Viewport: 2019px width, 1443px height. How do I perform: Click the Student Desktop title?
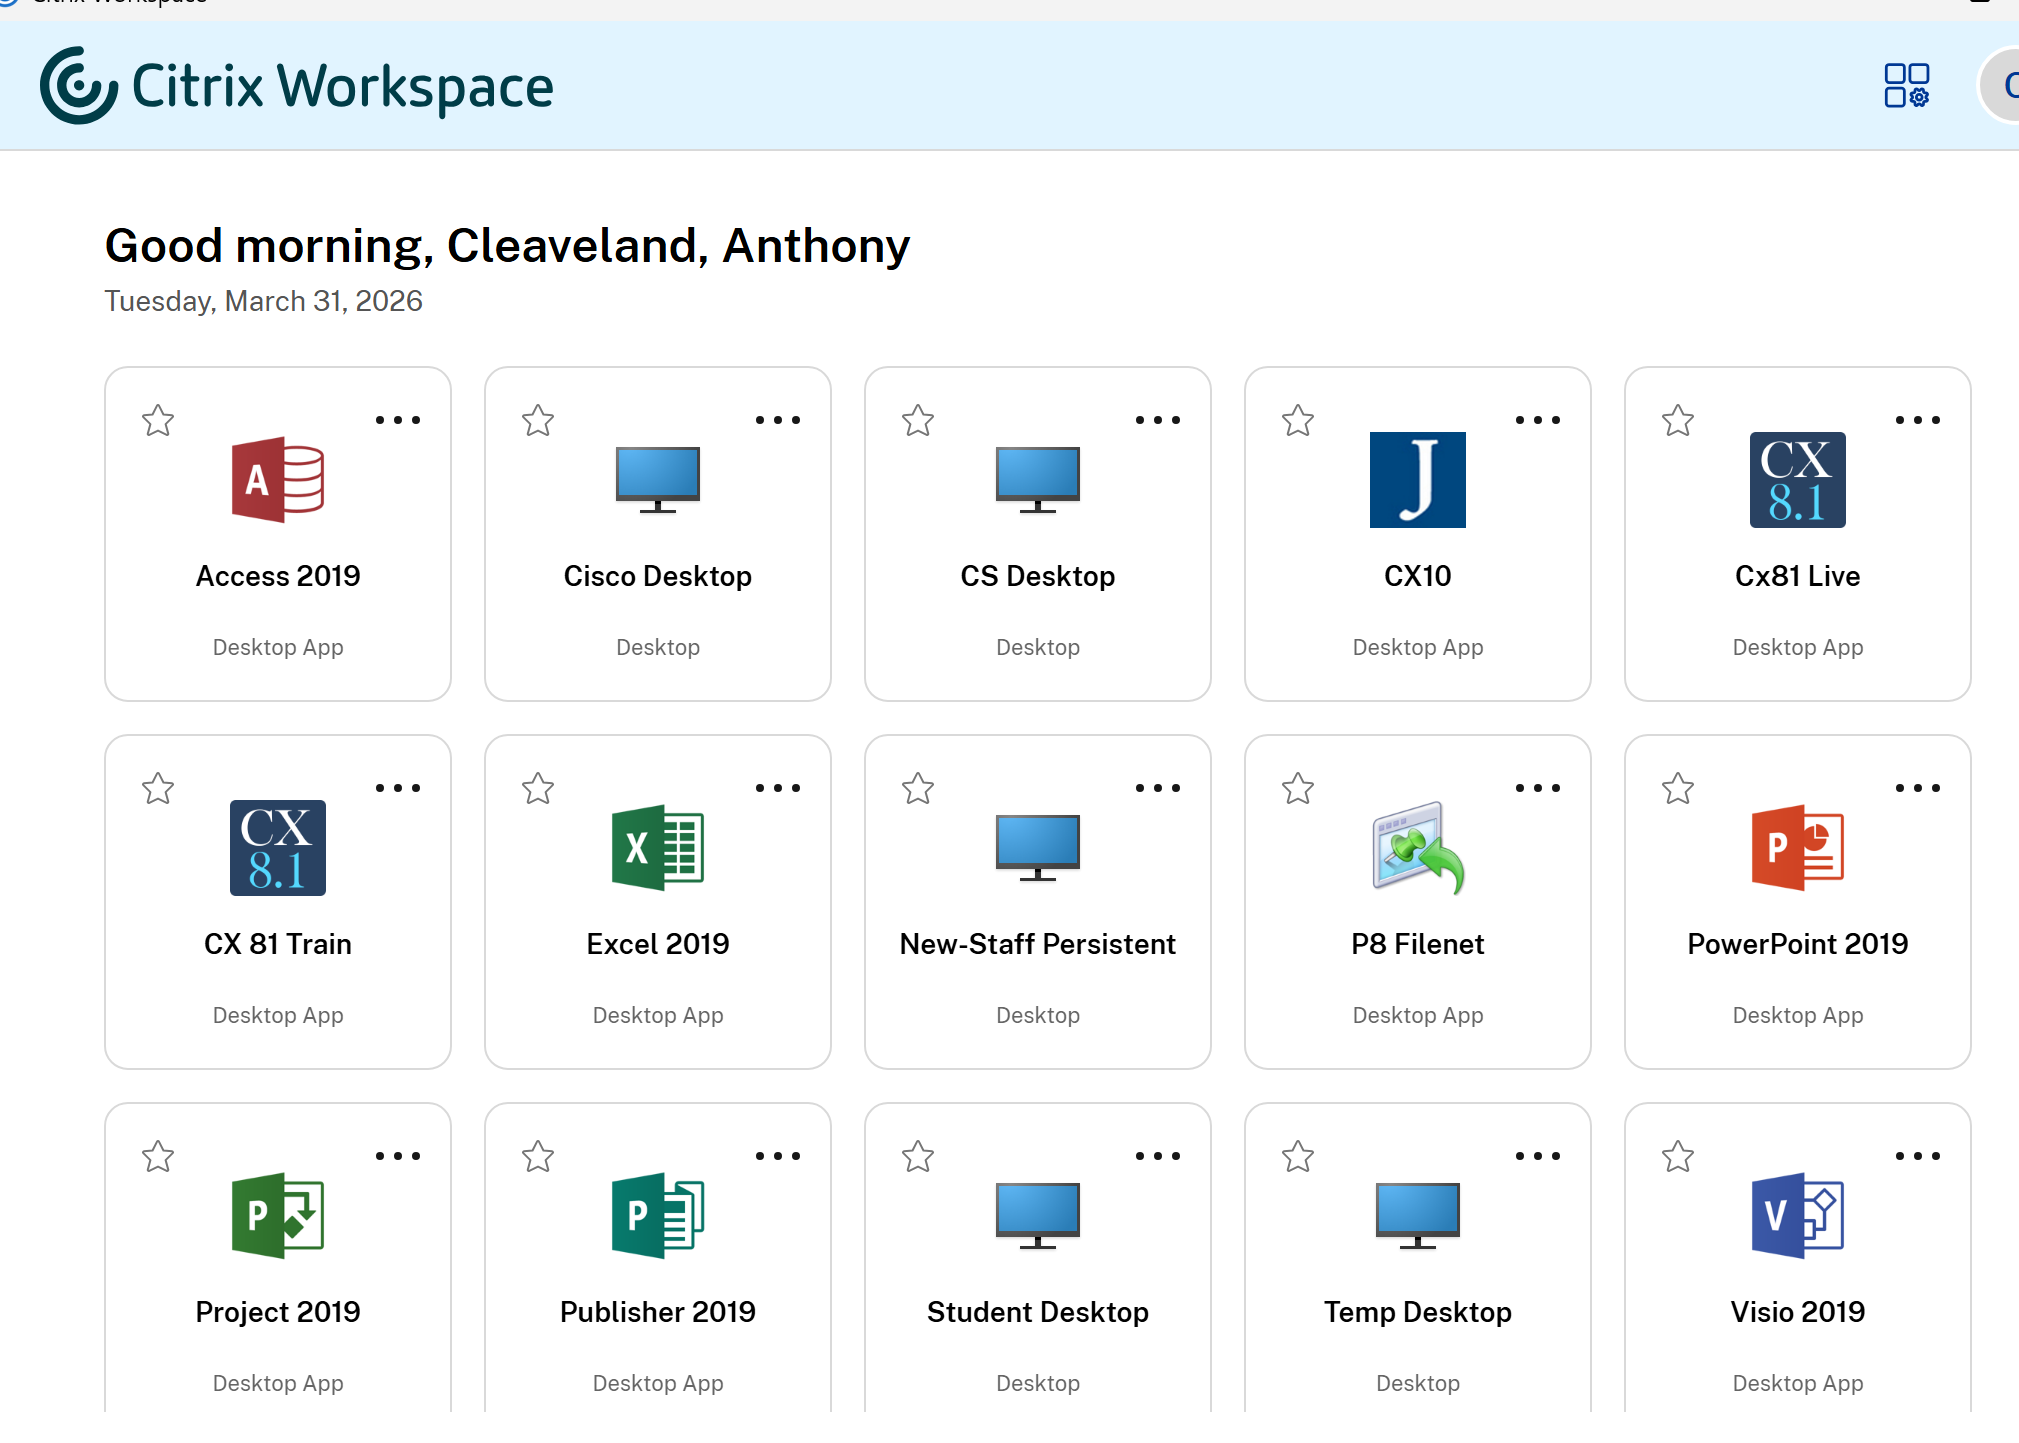point(1037,1312)
